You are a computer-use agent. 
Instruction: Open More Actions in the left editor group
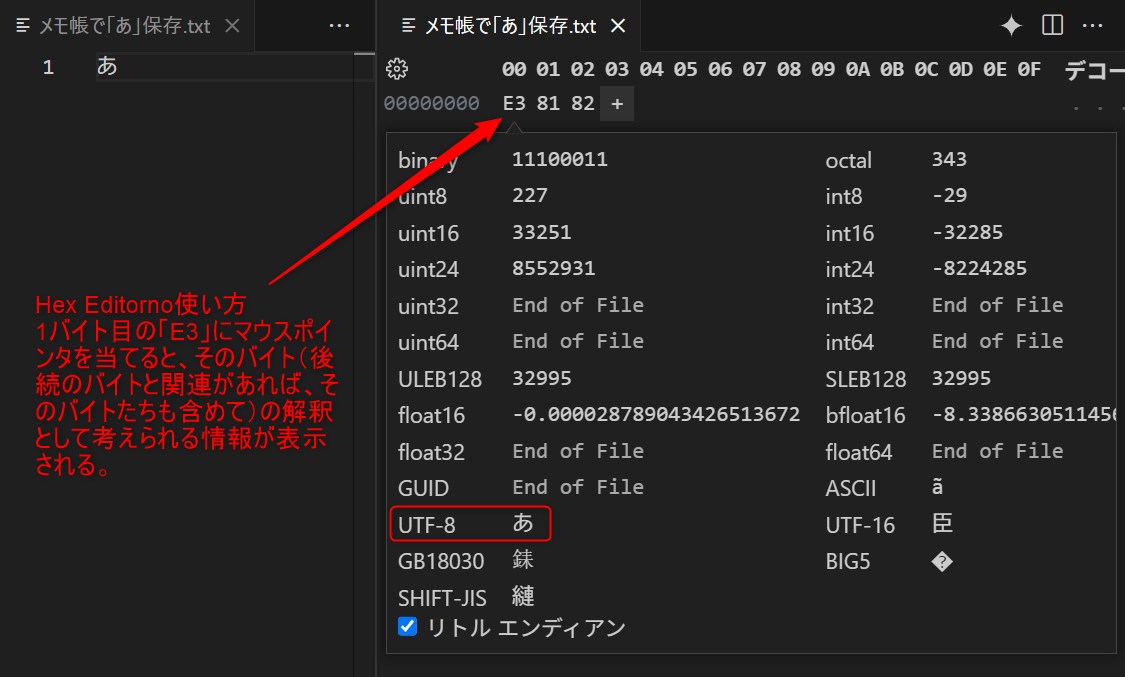pos(338,25)
